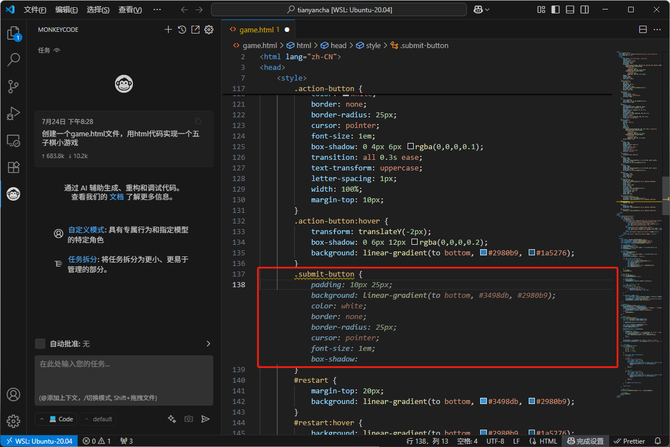Open the 文件 menu
The image size is (670, 447).
34,9
